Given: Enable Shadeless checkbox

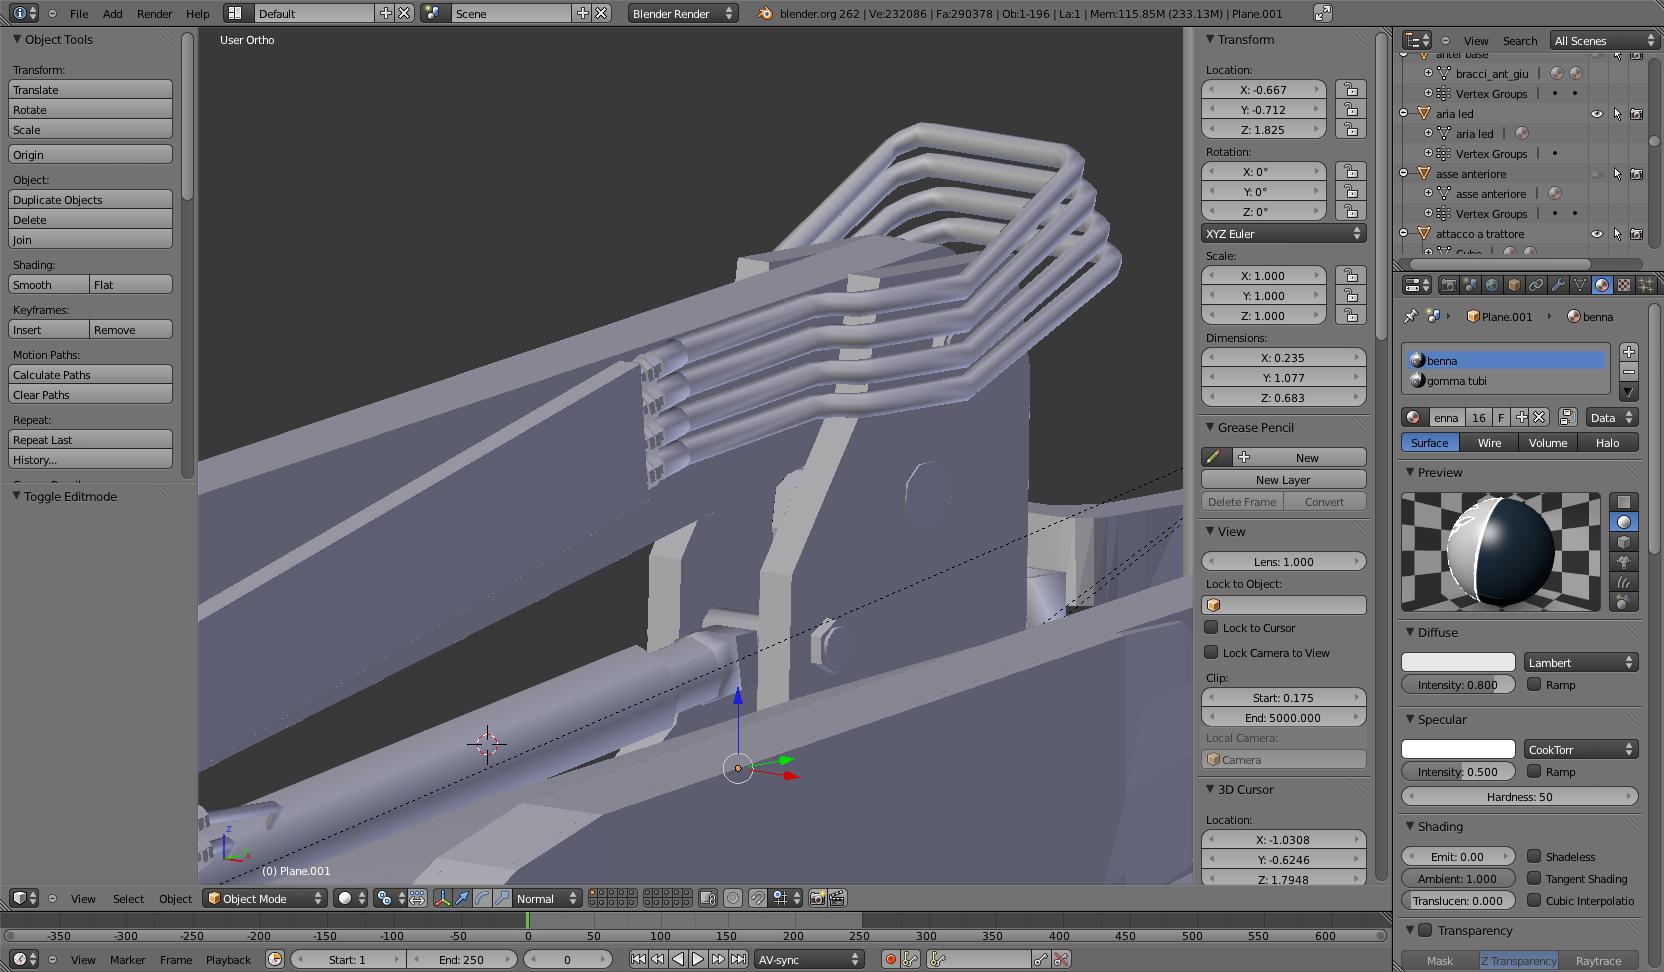Looking at the screenshot, I should [x=1534, y=856].
